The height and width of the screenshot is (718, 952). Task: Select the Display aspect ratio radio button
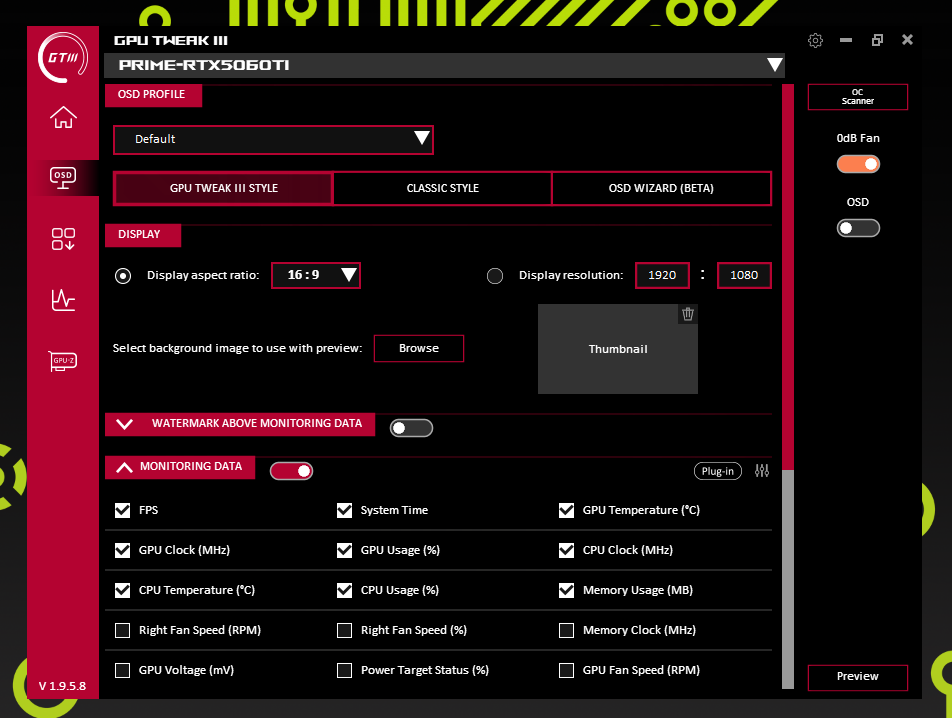click(x=123, y=276)
